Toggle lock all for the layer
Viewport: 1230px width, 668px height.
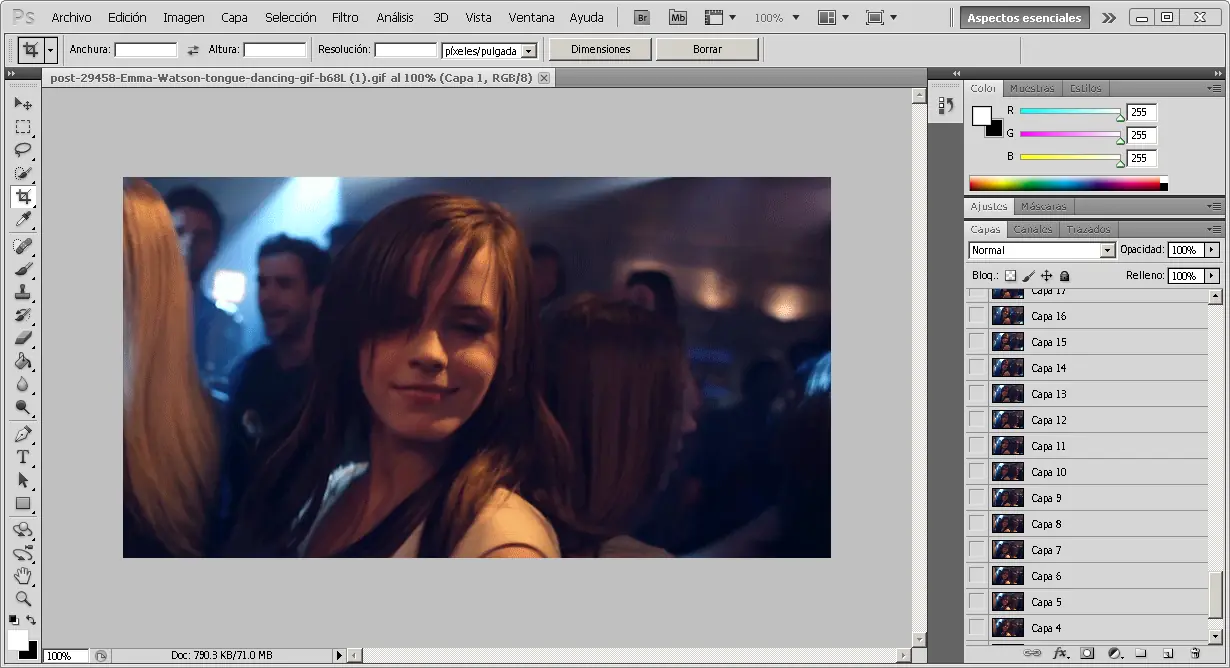click(x=1065, y=276)
